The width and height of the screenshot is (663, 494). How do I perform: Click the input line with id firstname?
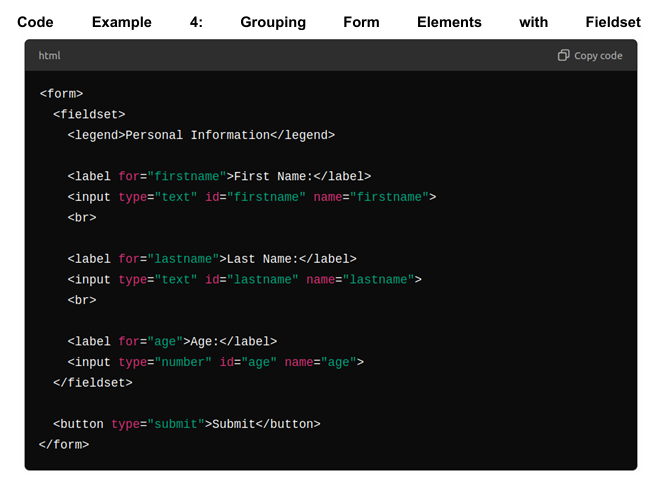click(x=252, y=197)
